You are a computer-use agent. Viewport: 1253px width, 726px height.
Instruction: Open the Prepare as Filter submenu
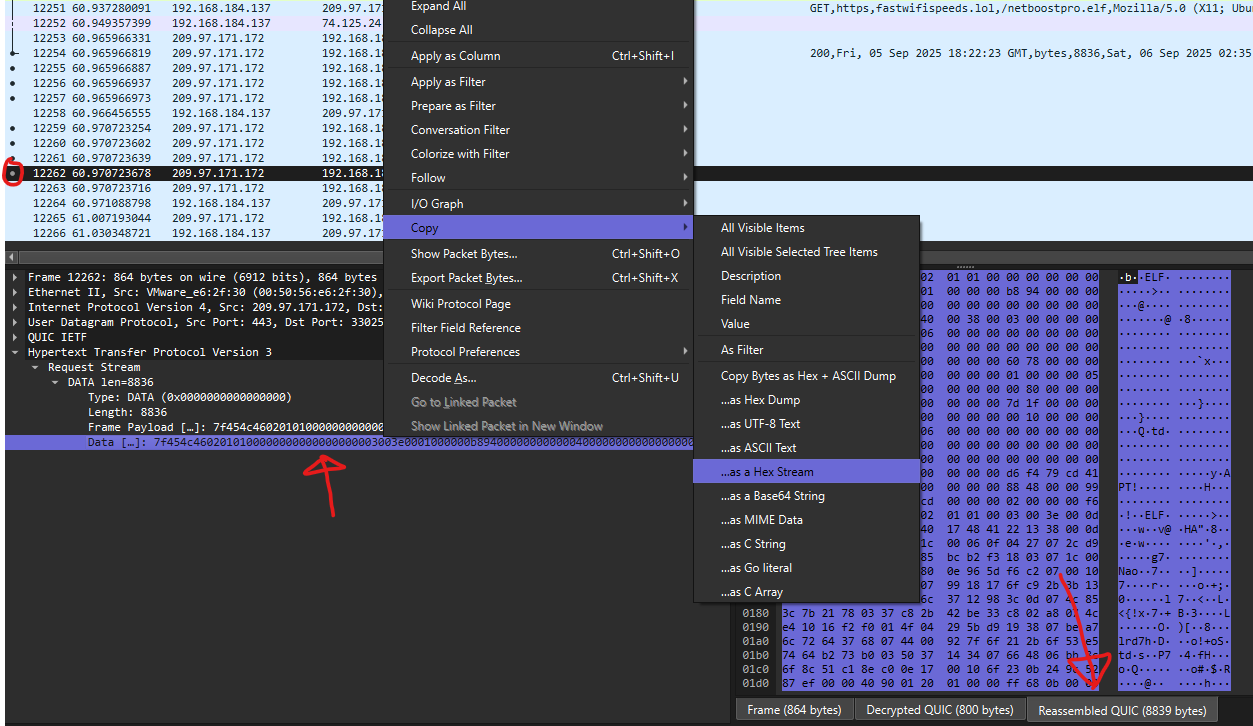pos(538,106)
